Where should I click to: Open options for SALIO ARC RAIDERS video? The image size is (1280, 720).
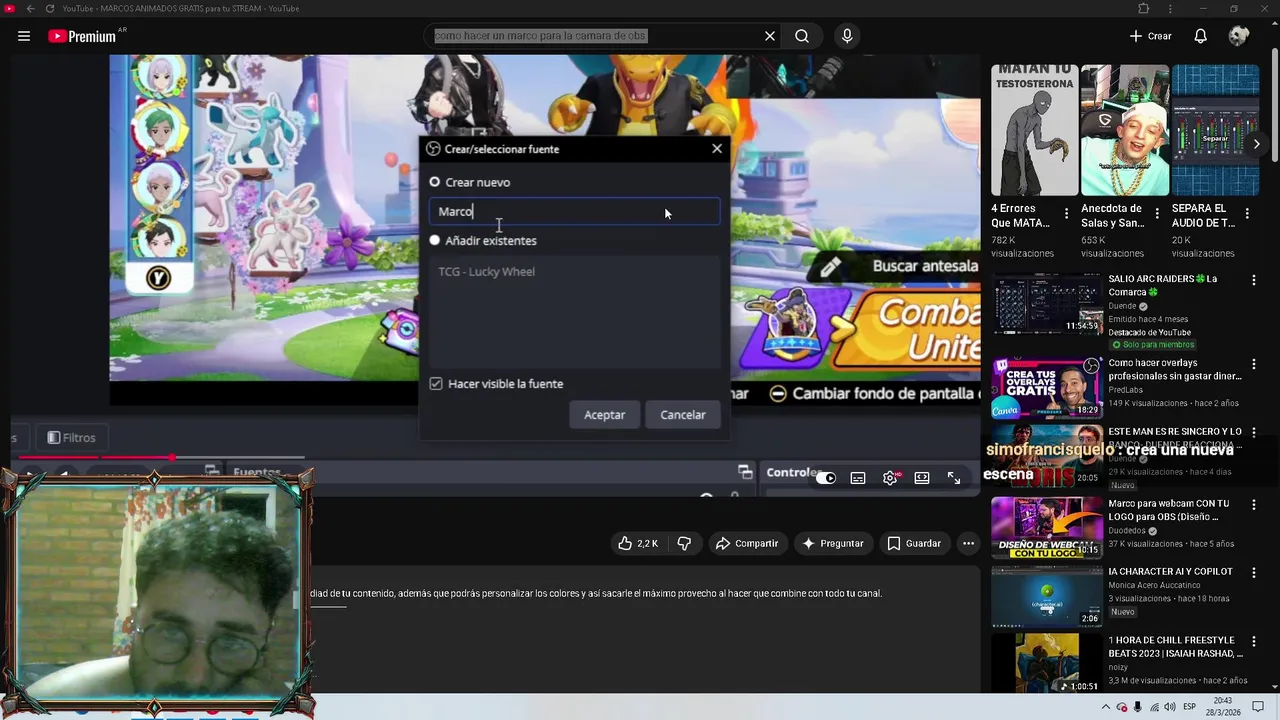1253,281
